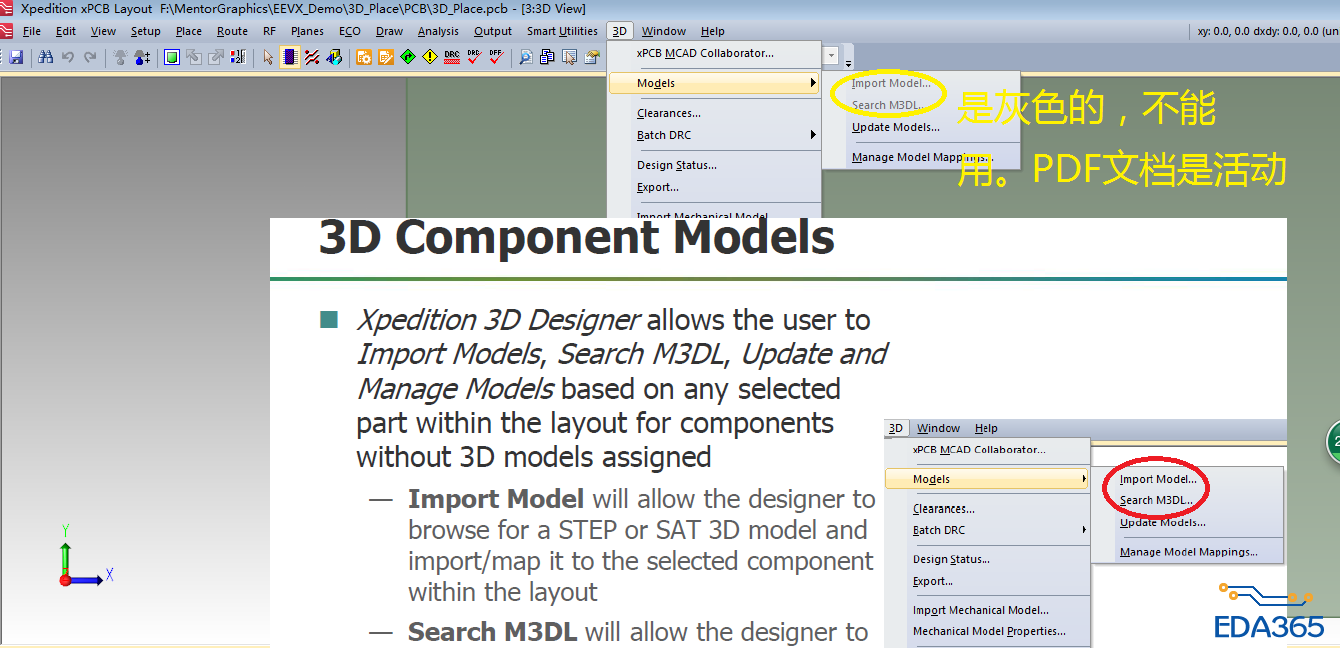Activate the highlighted Place mode chip icon
The height and width of the screenshot is (648, 1340).
point(290,57)
